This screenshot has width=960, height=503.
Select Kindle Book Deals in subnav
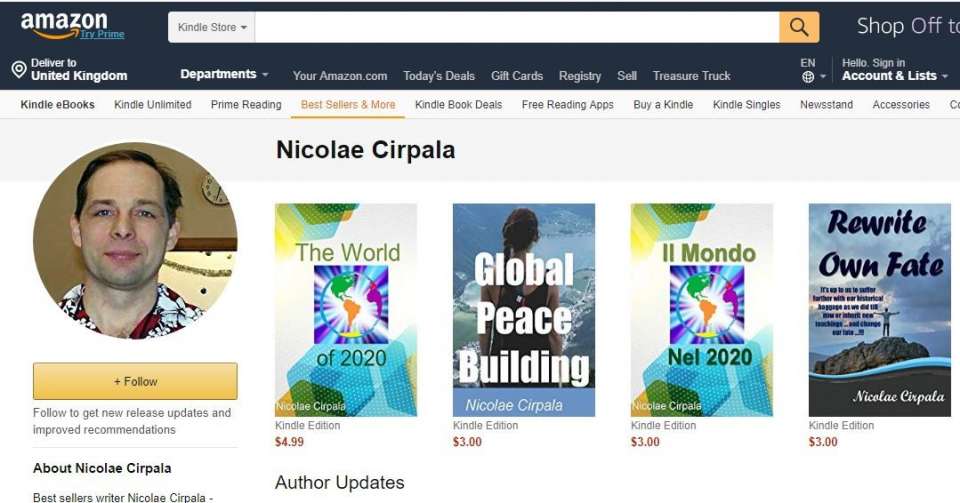459,105
